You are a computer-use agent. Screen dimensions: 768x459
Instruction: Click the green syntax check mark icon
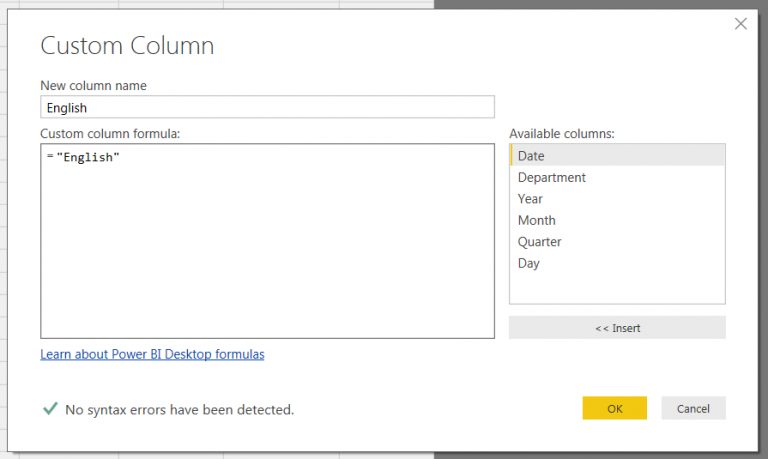[49, 409]
